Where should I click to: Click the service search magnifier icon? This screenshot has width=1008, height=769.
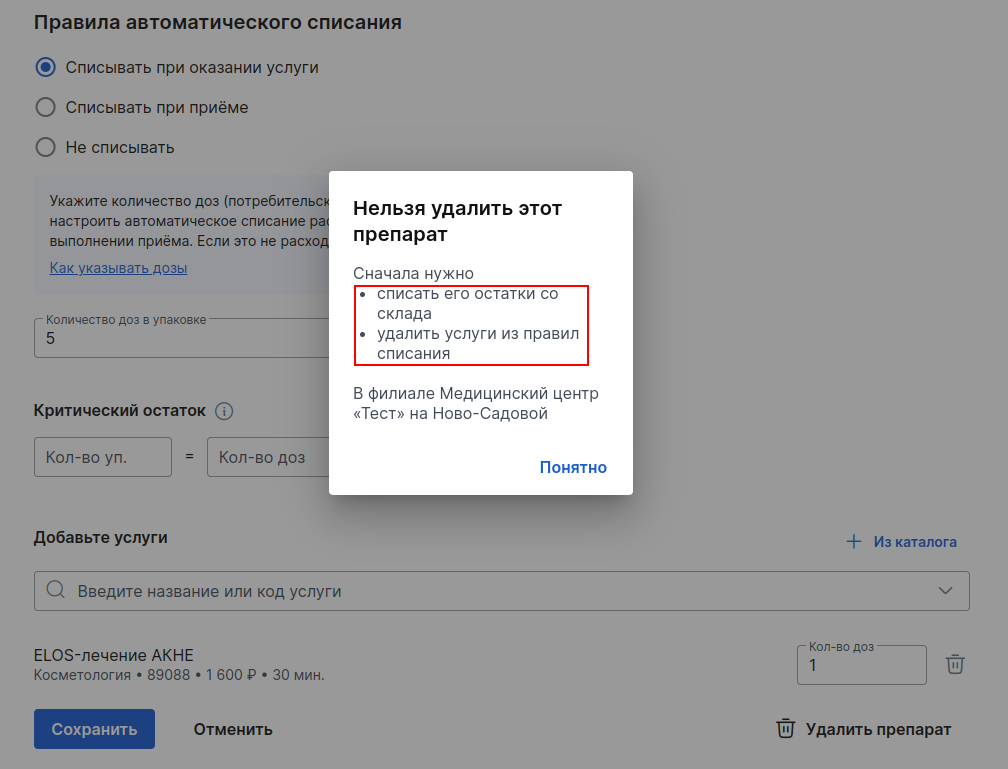point(56,590)
